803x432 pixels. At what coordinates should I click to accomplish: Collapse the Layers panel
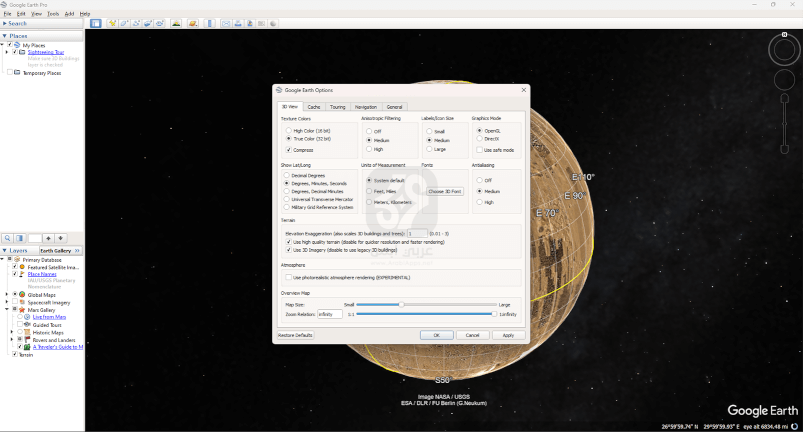tap(5, 251)
